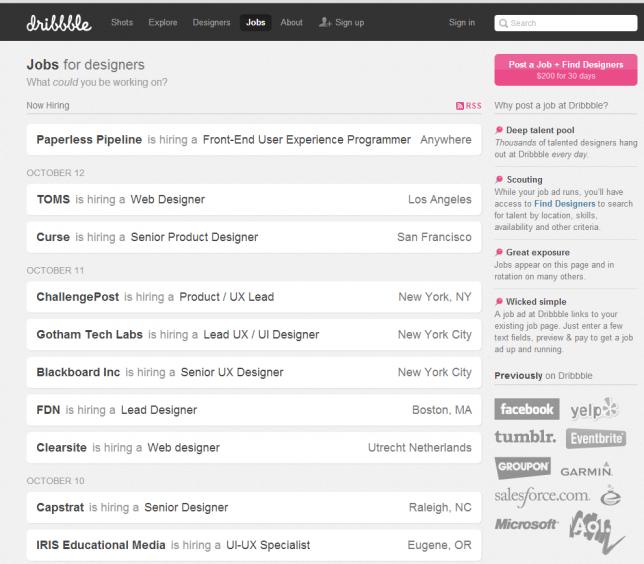The height and width of the screenshot is (564, 644).
Task: Click Post a Job + Find Designers button
Action: (566, 70)
